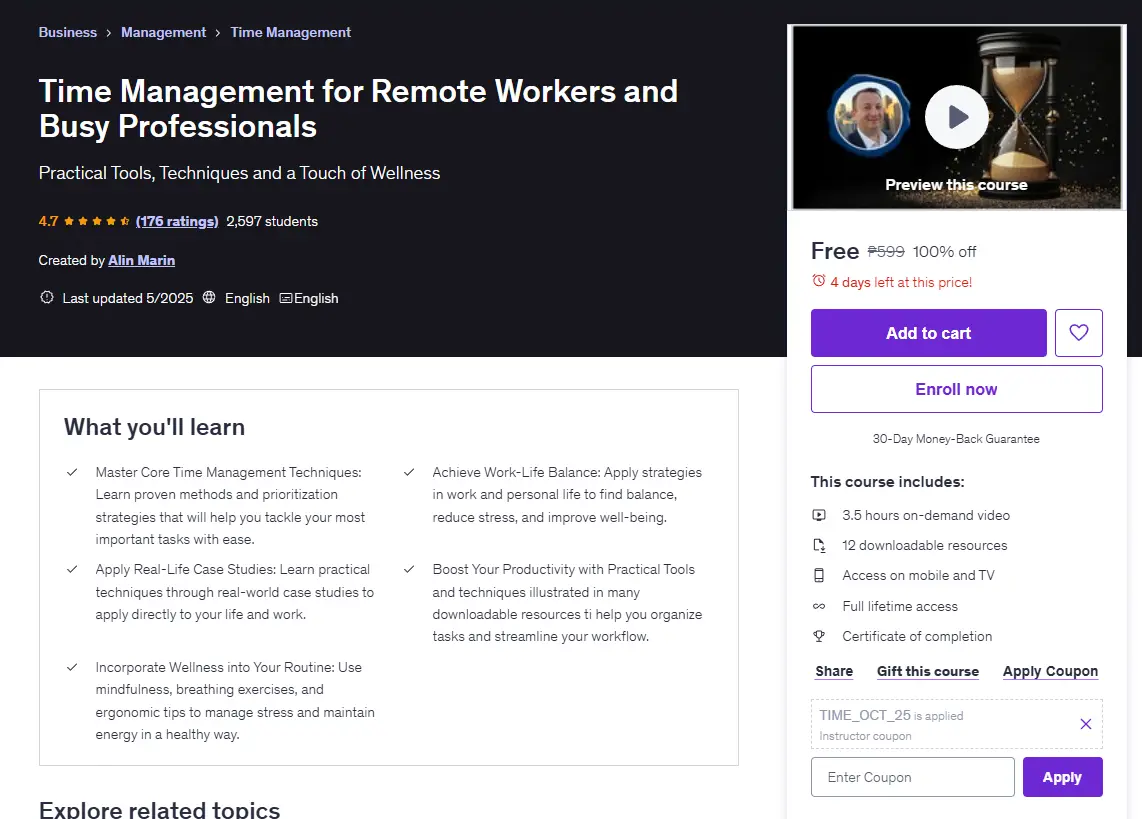Click the Last updated 5/2025 text

coord(127,298)
